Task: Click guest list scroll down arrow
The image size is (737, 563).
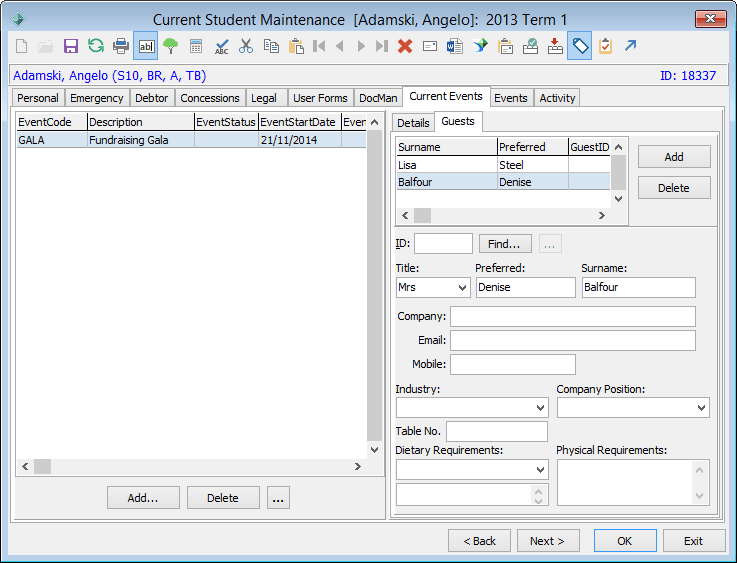Action: 619,199
